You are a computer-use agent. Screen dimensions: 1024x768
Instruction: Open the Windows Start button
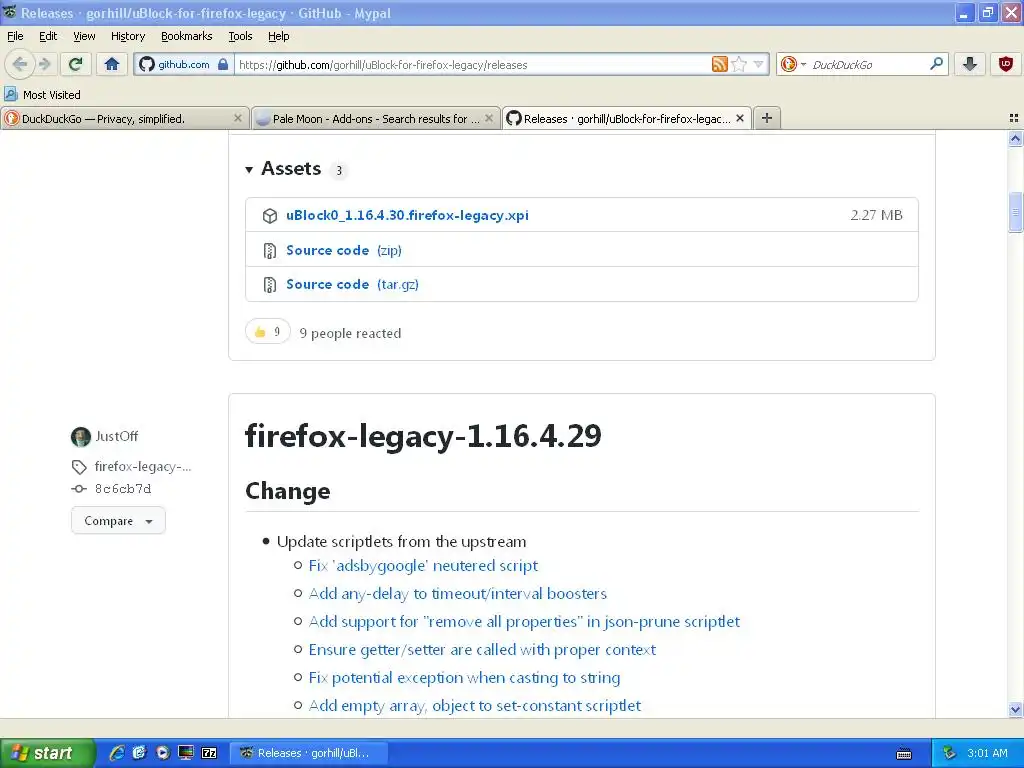[47, 753]
